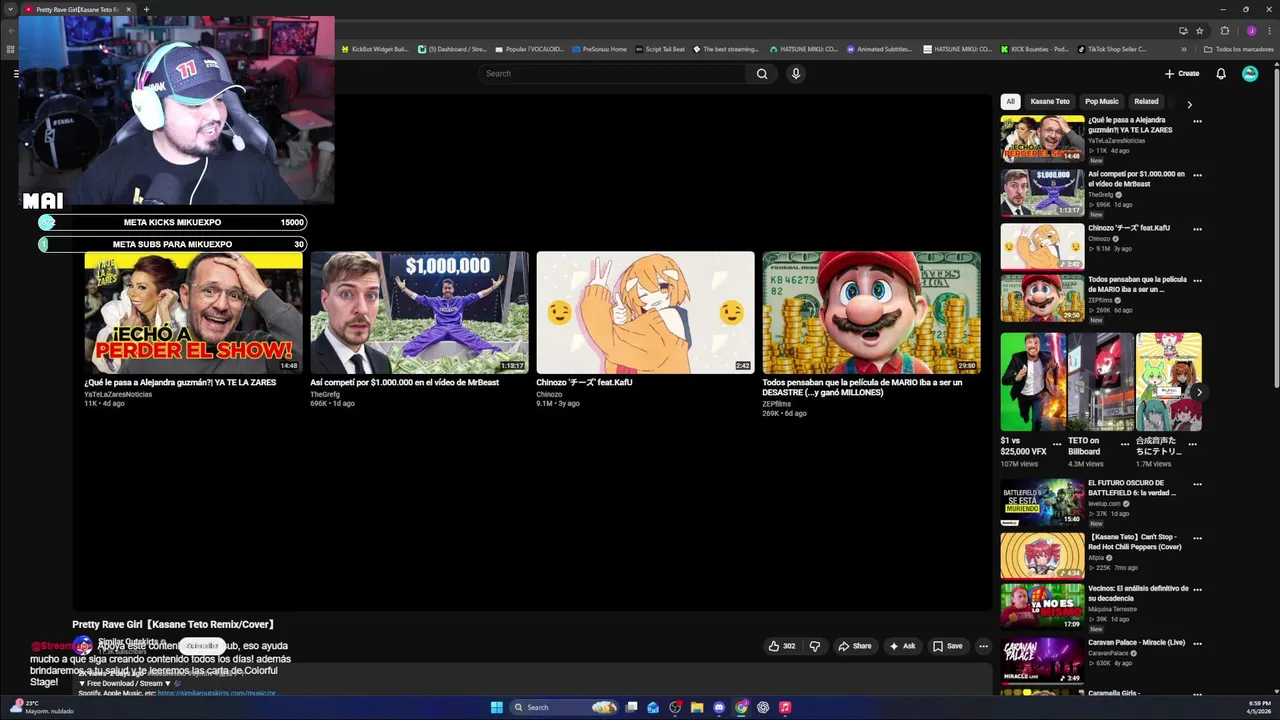Open options for Mario película sidebar video
This screenshot has height=720, width=1280.
click(x=1197, y=281)
